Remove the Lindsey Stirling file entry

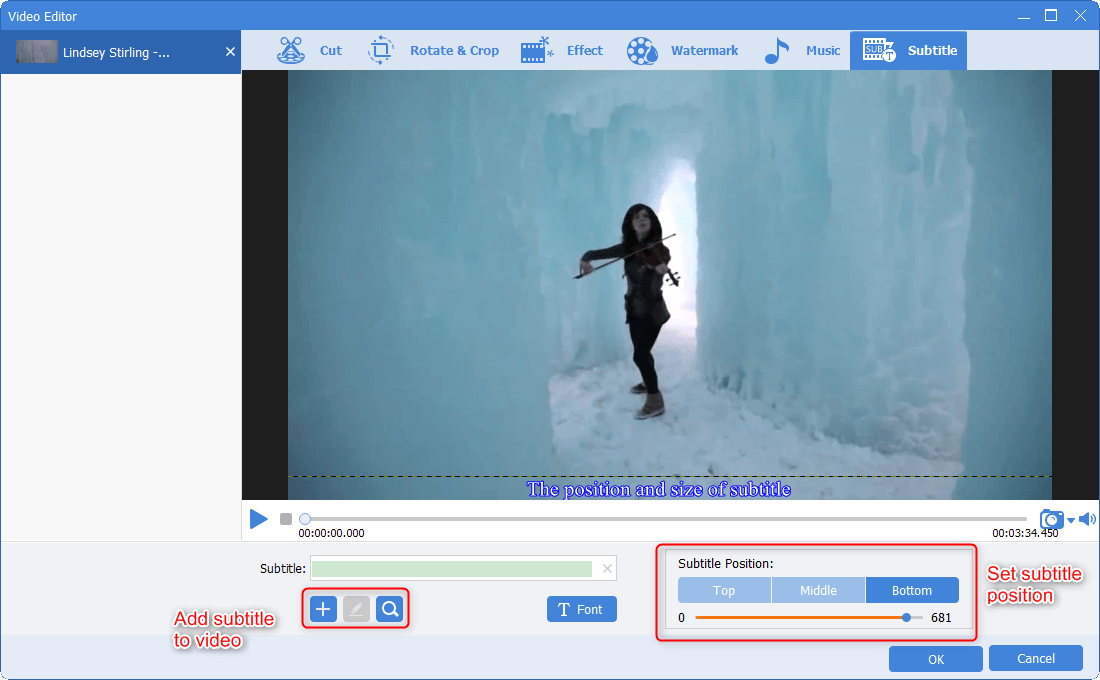[x=230, y=52]
